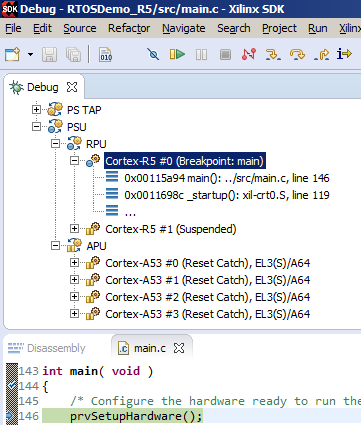
Task: Click the Step Return icon
Action: tap(321, 54)
